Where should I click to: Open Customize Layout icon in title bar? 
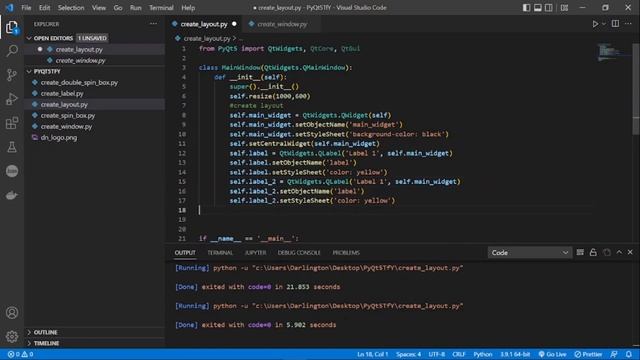[x=564, y=8]
